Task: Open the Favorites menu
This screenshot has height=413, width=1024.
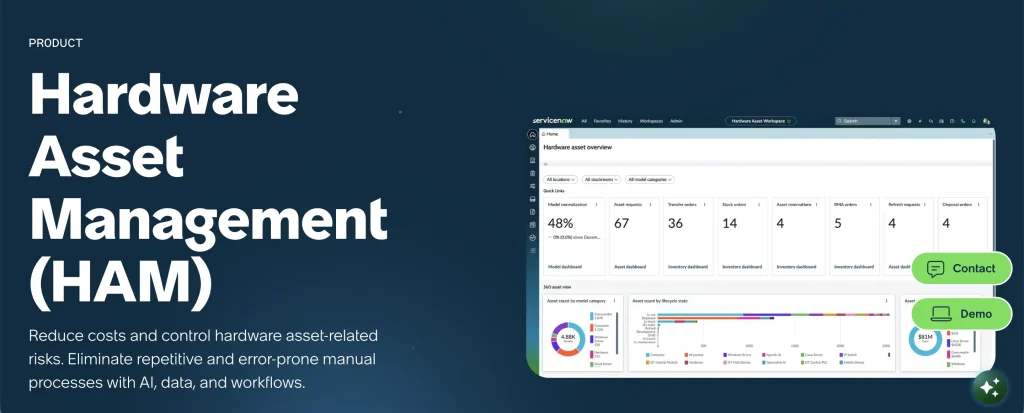Action: 602,121
